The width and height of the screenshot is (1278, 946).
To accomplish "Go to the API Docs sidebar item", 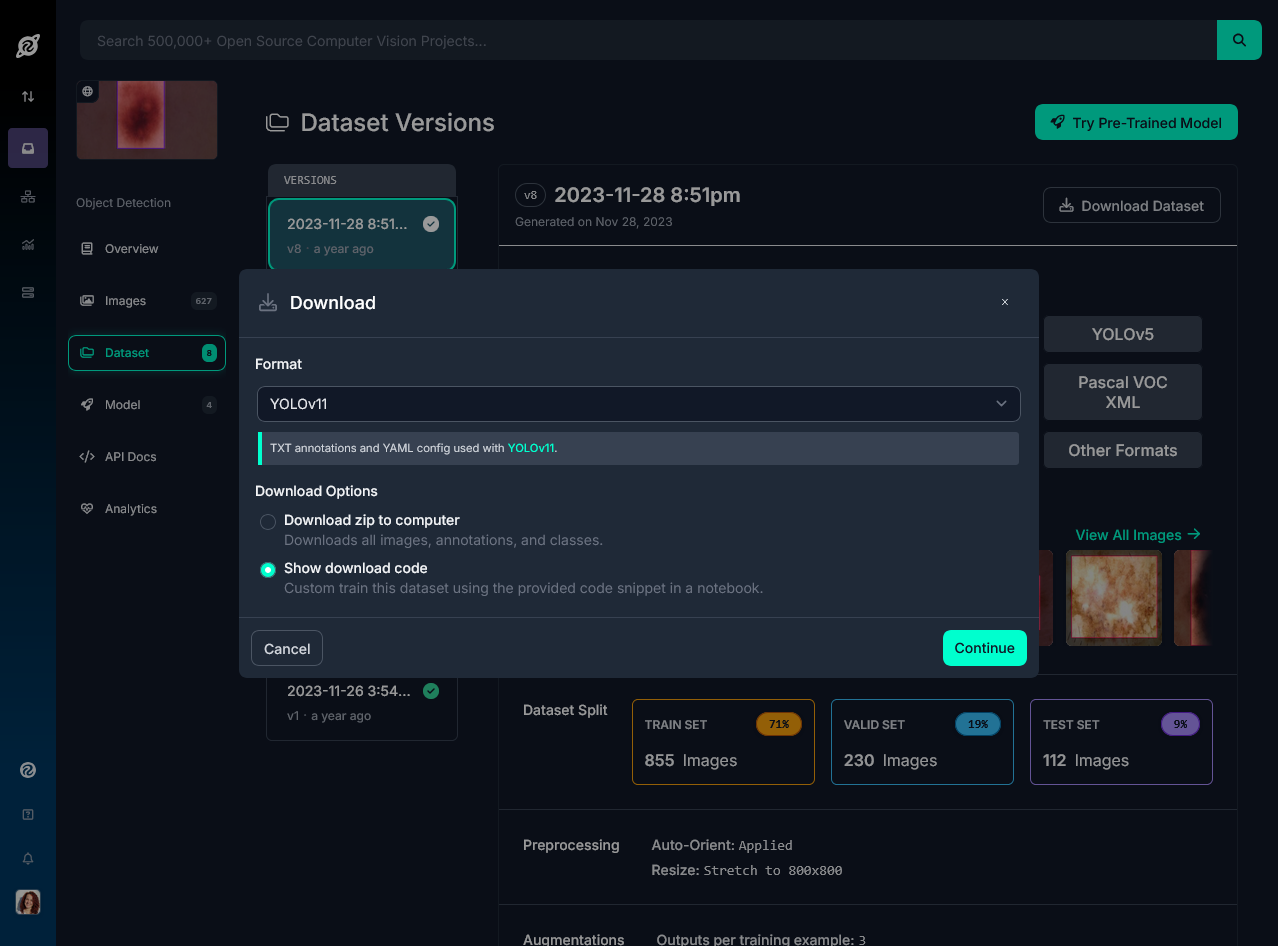I will (x=130, y=457).
